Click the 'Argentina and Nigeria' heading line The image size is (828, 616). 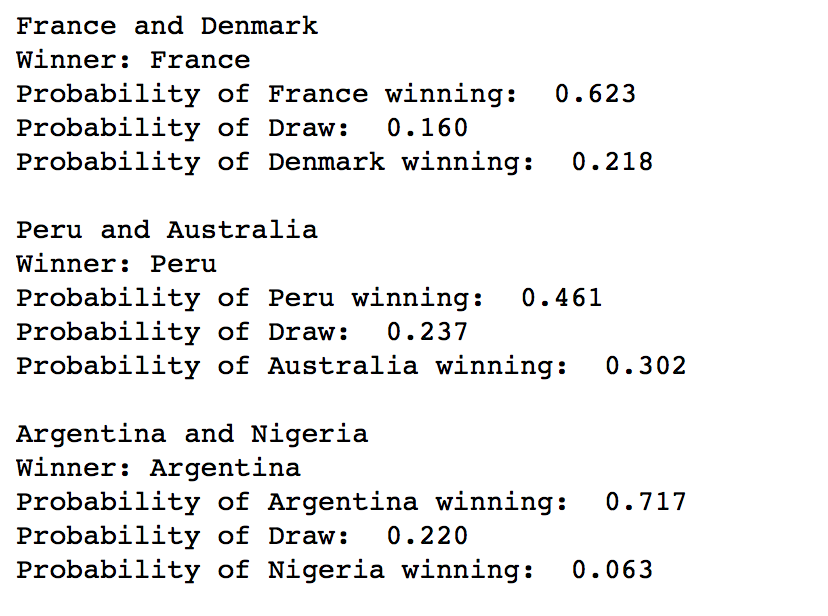point(192,434)
